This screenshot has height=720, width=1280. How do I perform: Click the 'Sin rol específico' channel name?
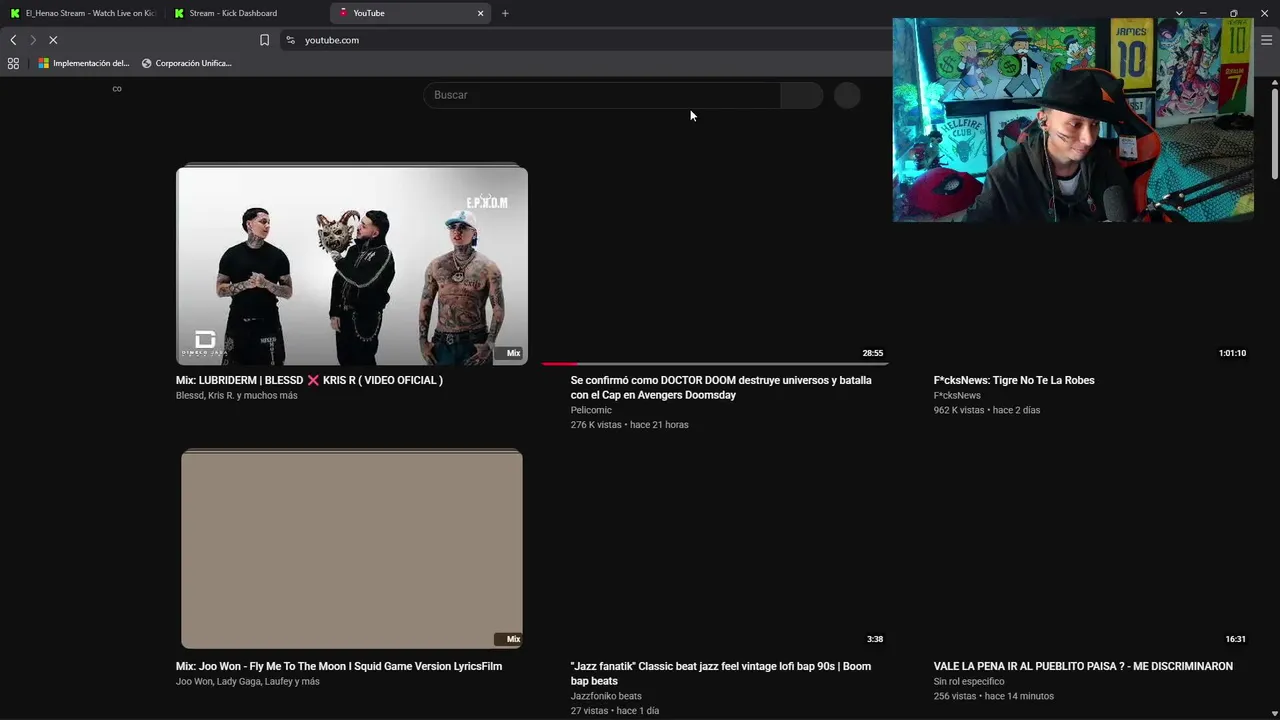969,681
